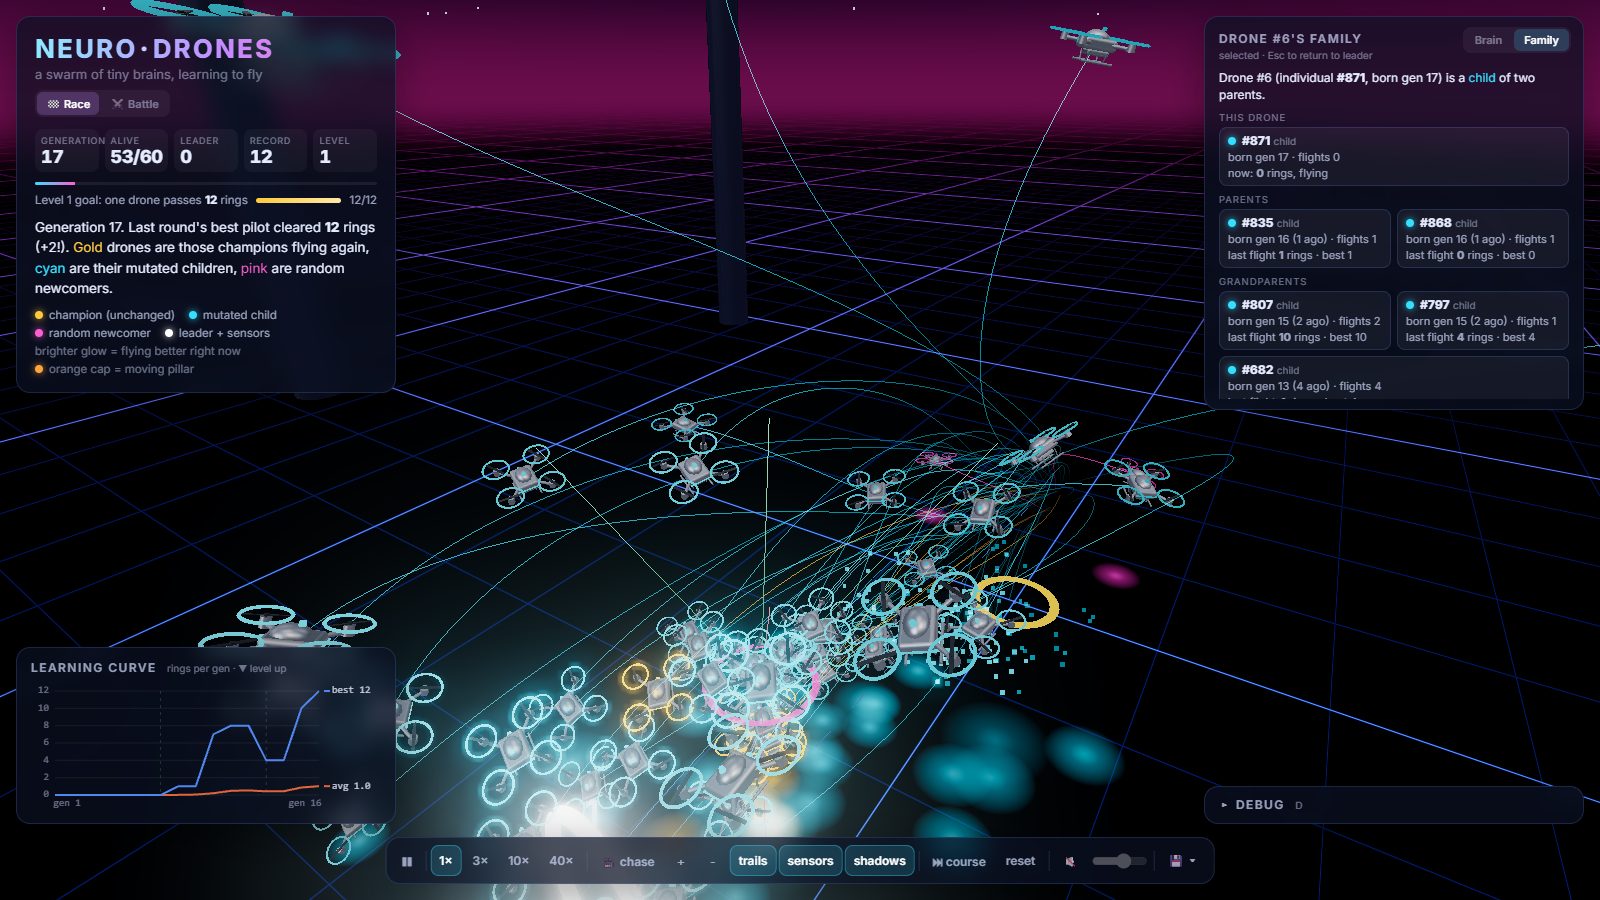Click the level goal progress bar

(298, 200)
